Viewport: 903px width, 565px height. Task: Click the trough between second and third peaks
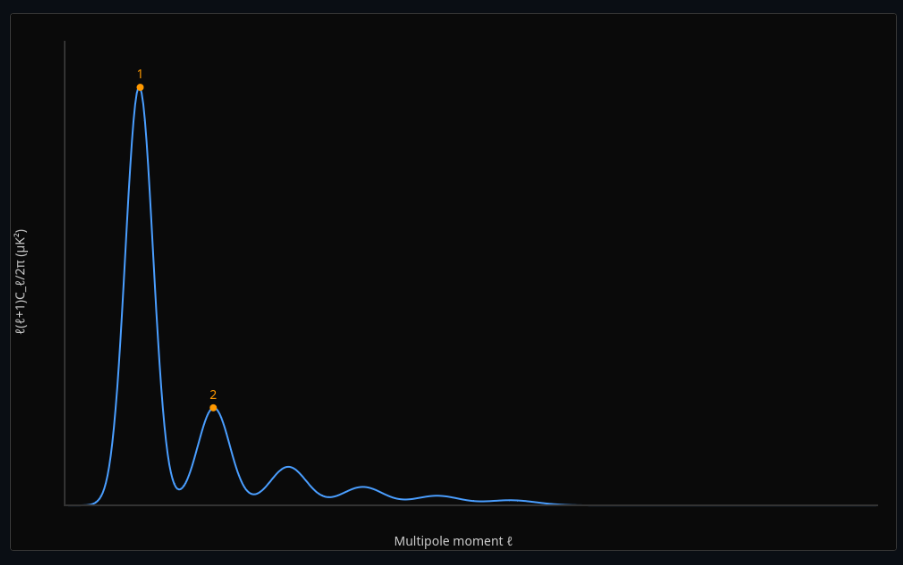[255, 494]
